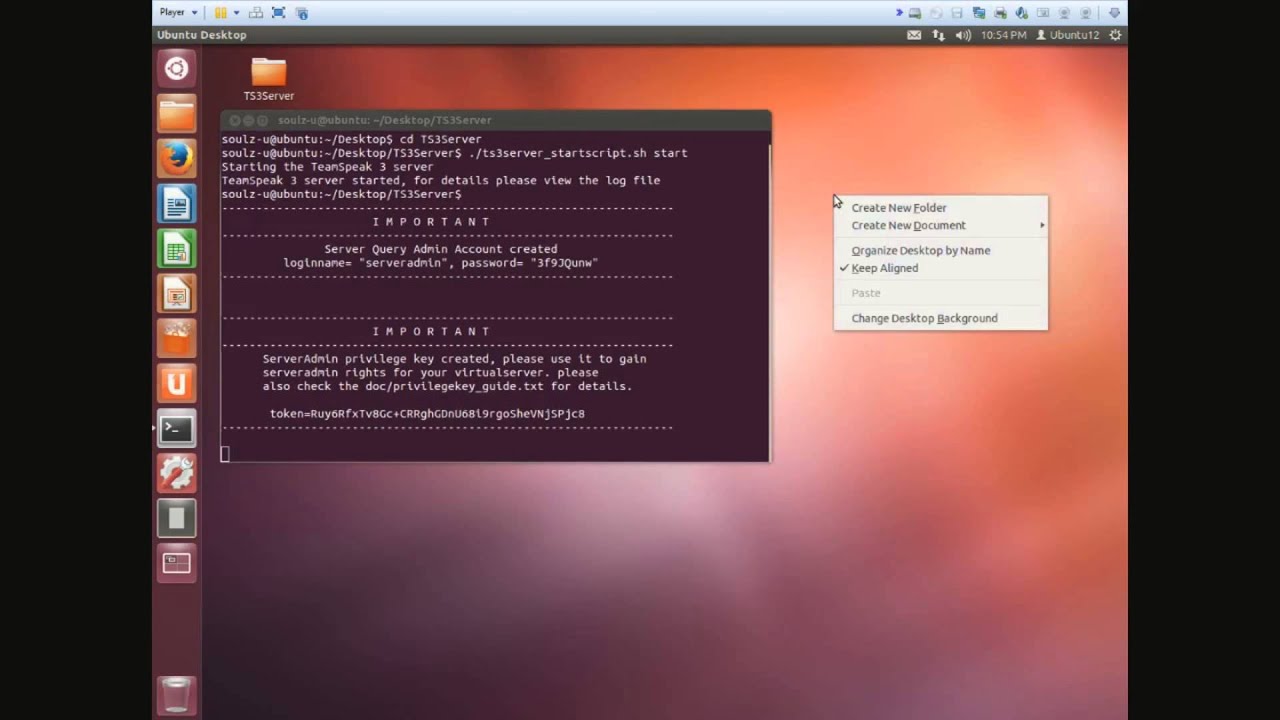Screen dimensions: 1280x720
Task: Open the Ubuntu12 user menu
Action: point(1067,35)
